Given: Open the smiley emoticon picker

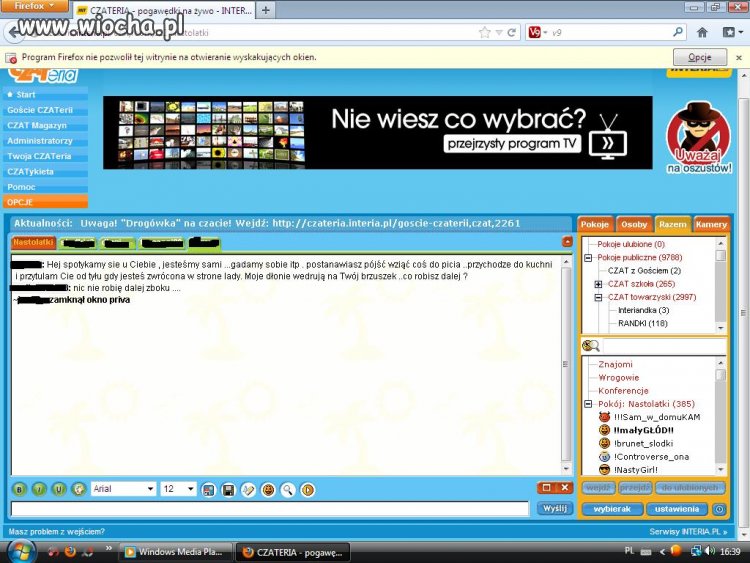Looking at the screenshot, I should pos(268,490).
